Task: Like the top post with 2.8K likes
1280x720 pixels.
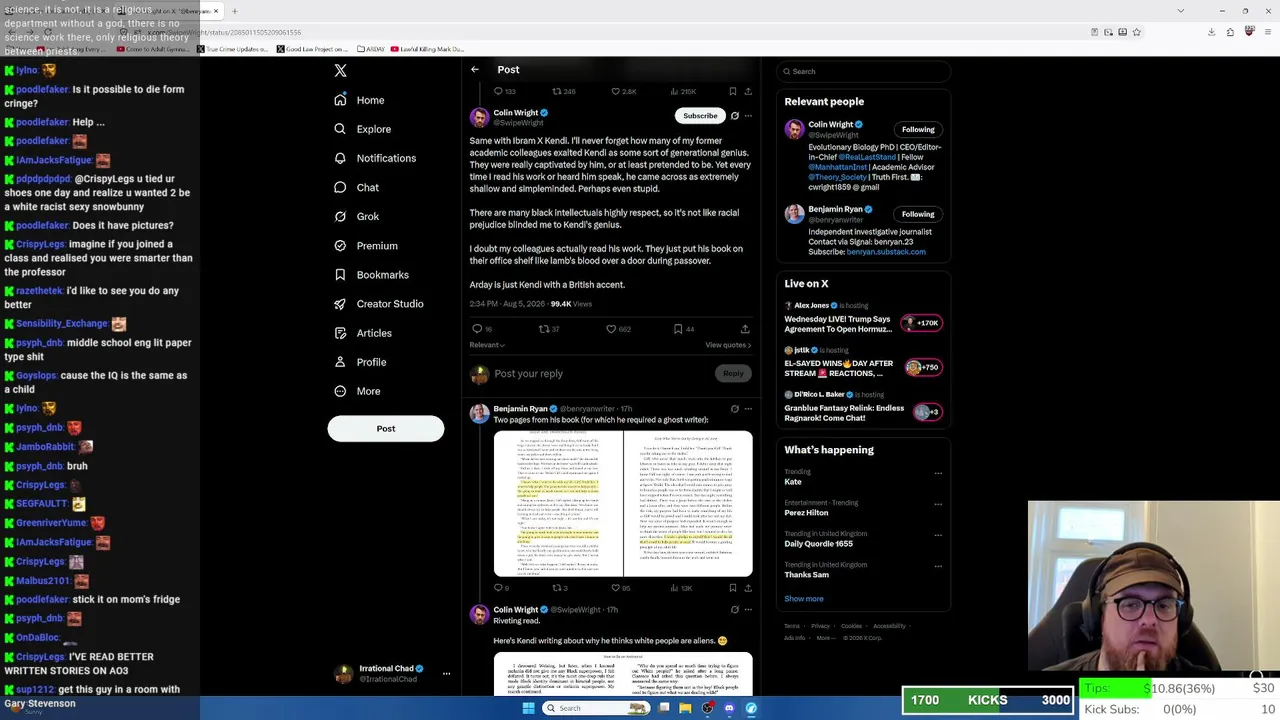Action: coord(615,91)
